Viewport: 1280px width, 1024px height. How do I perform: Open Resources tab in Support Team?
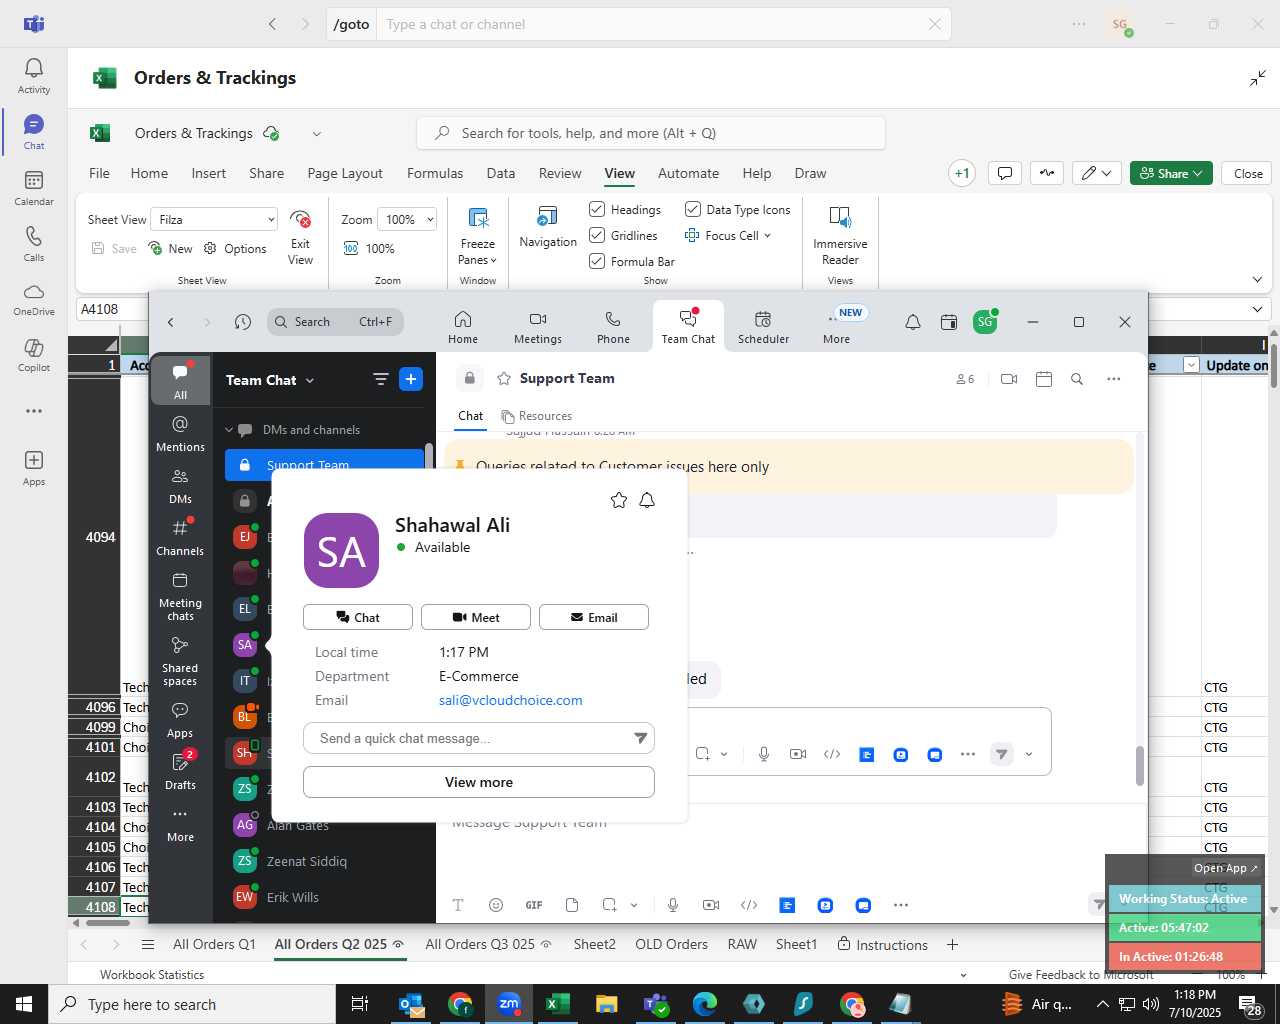(537, 416)
